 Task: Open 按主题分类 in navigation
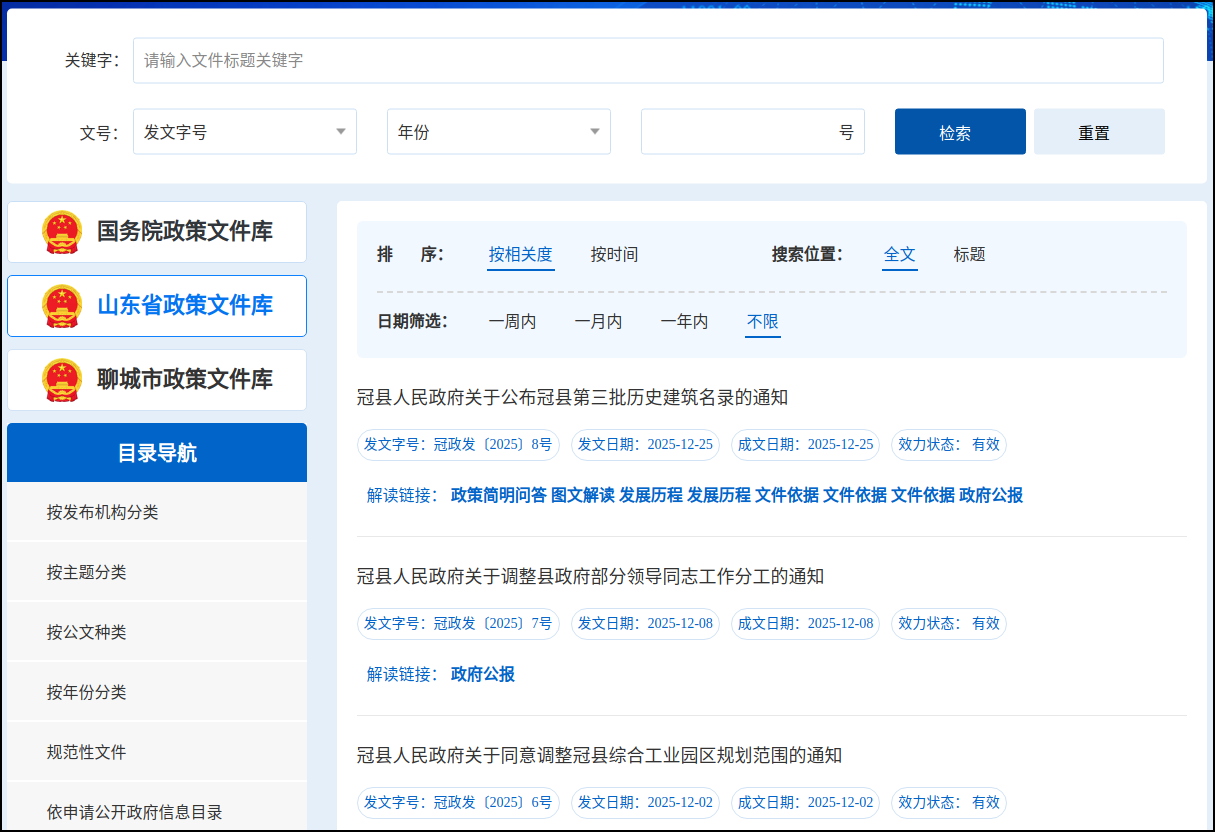pyautogui.click(x=157, y=572)
